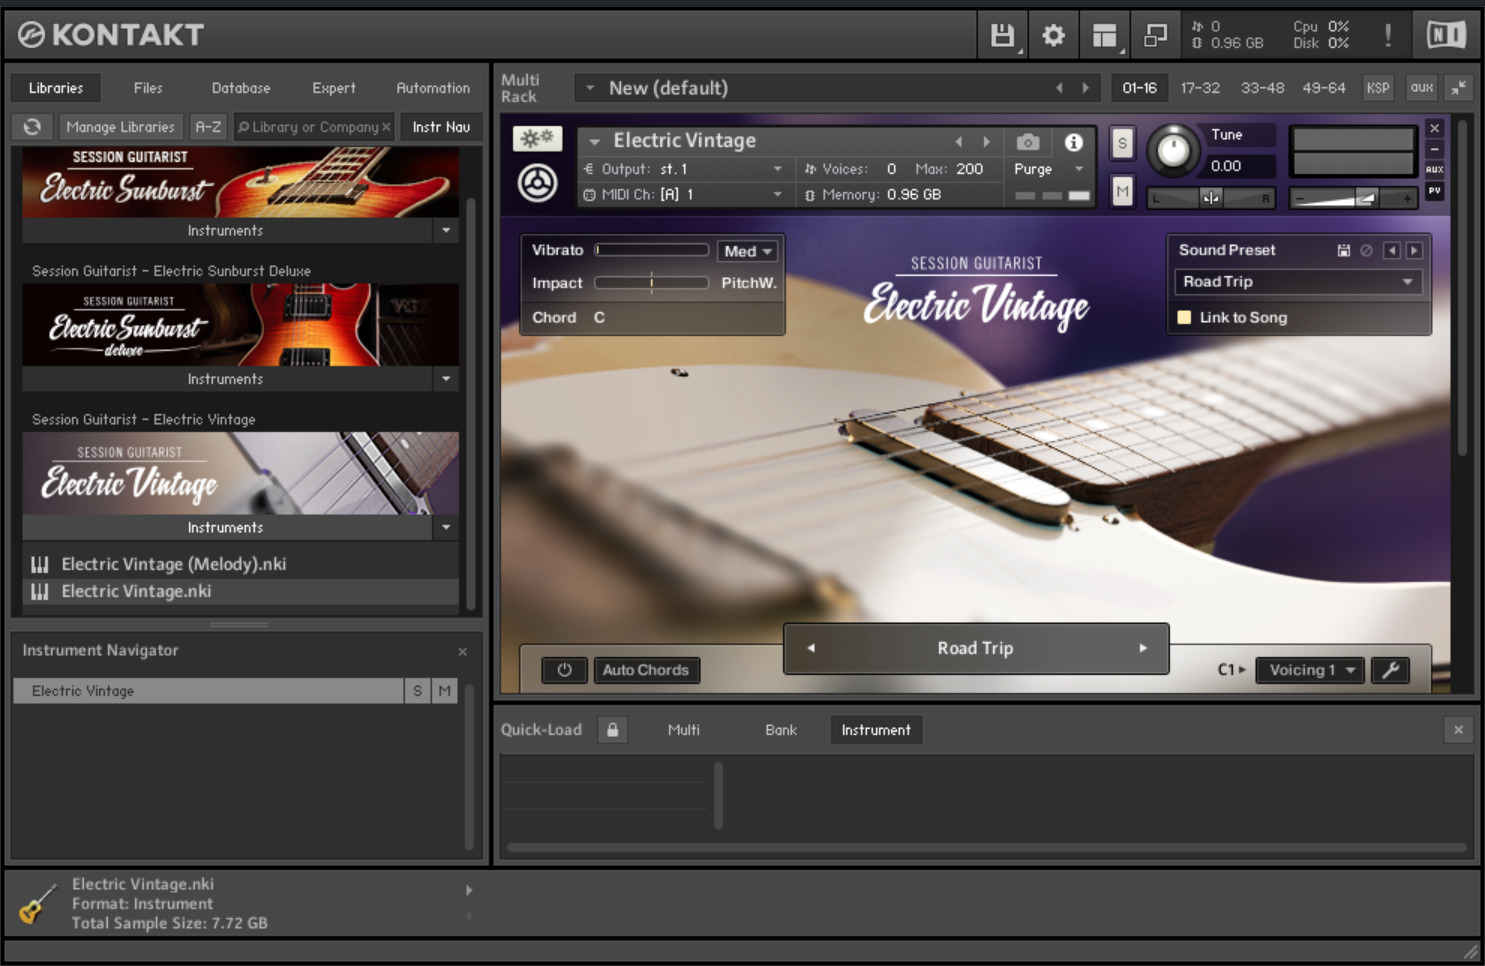Adjust the Impact slider
Viewport: 1485px width, 966px height.
(x=652, y=283)
